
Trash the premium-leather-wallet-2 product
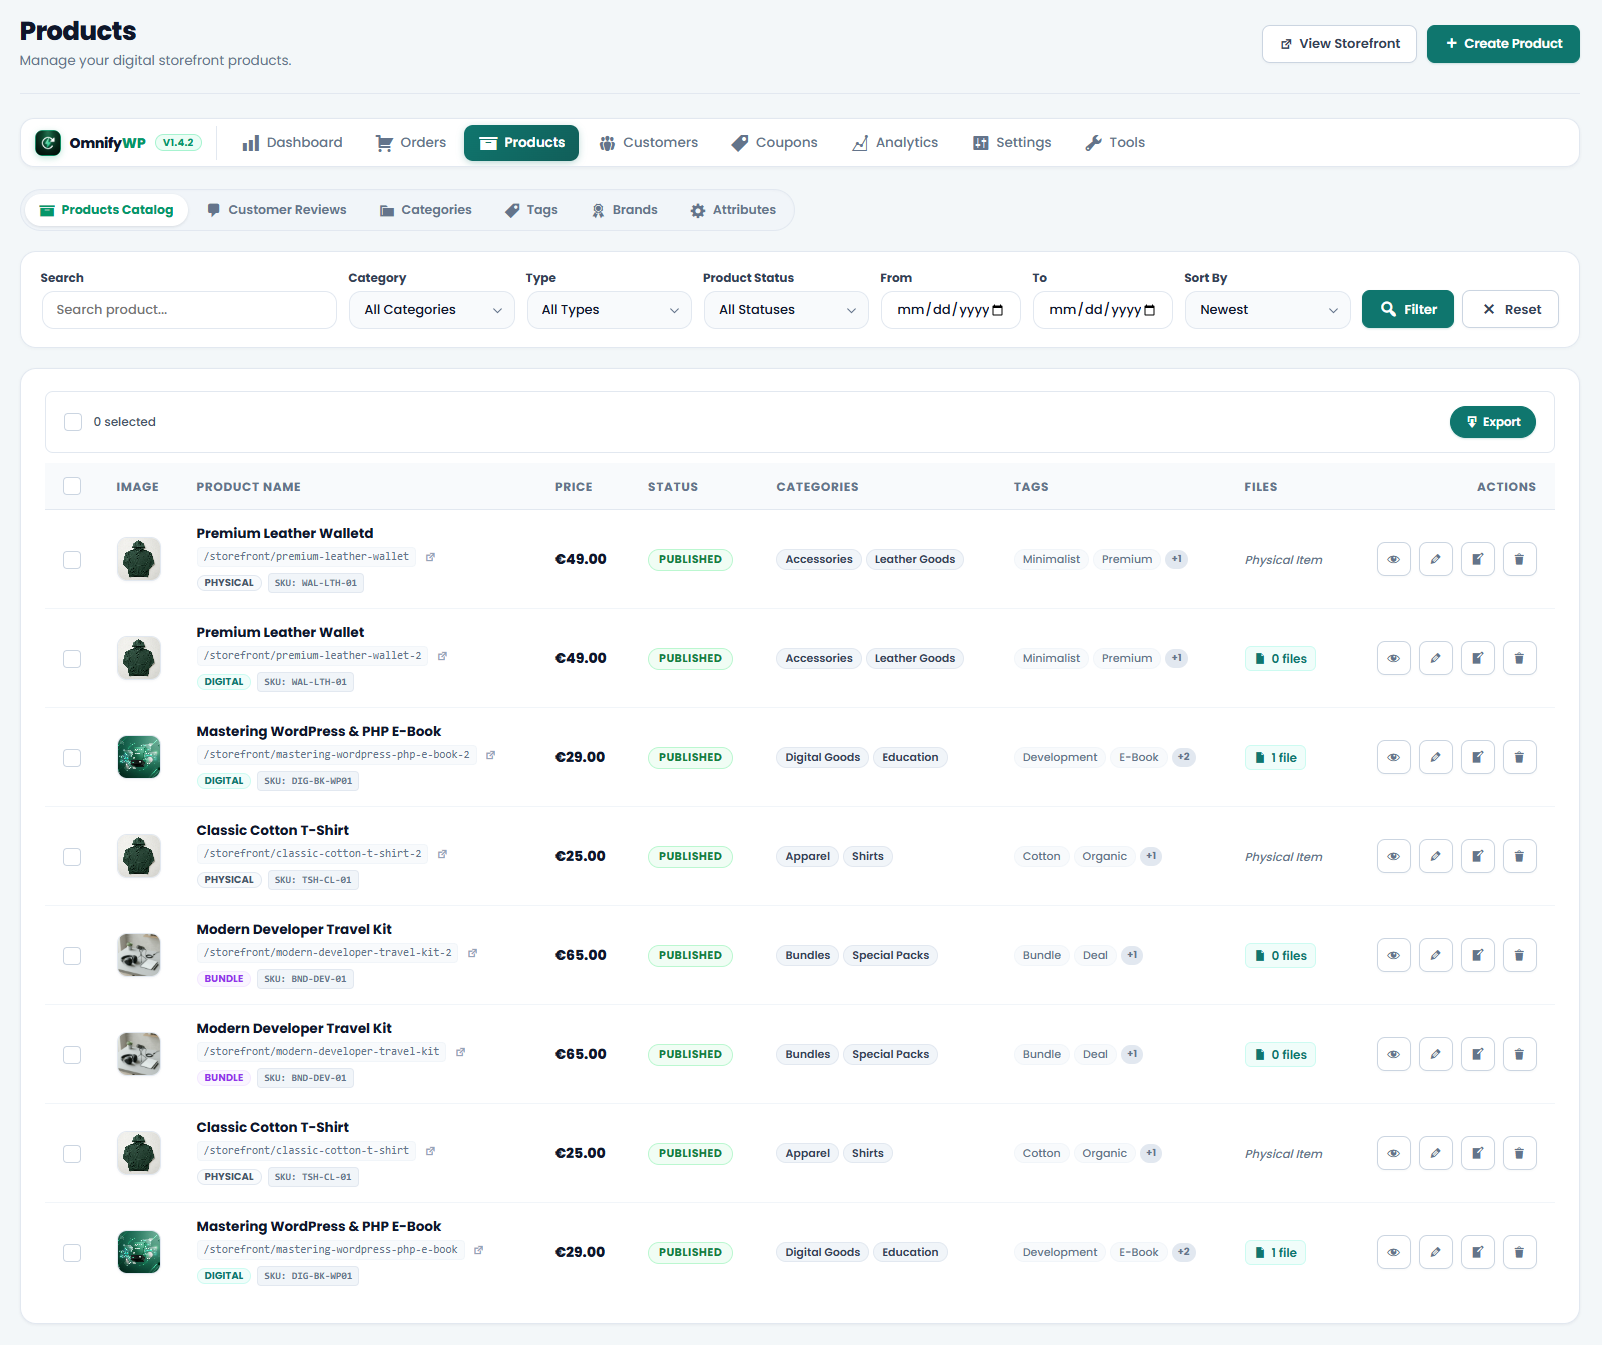(x=1519, y=658)
